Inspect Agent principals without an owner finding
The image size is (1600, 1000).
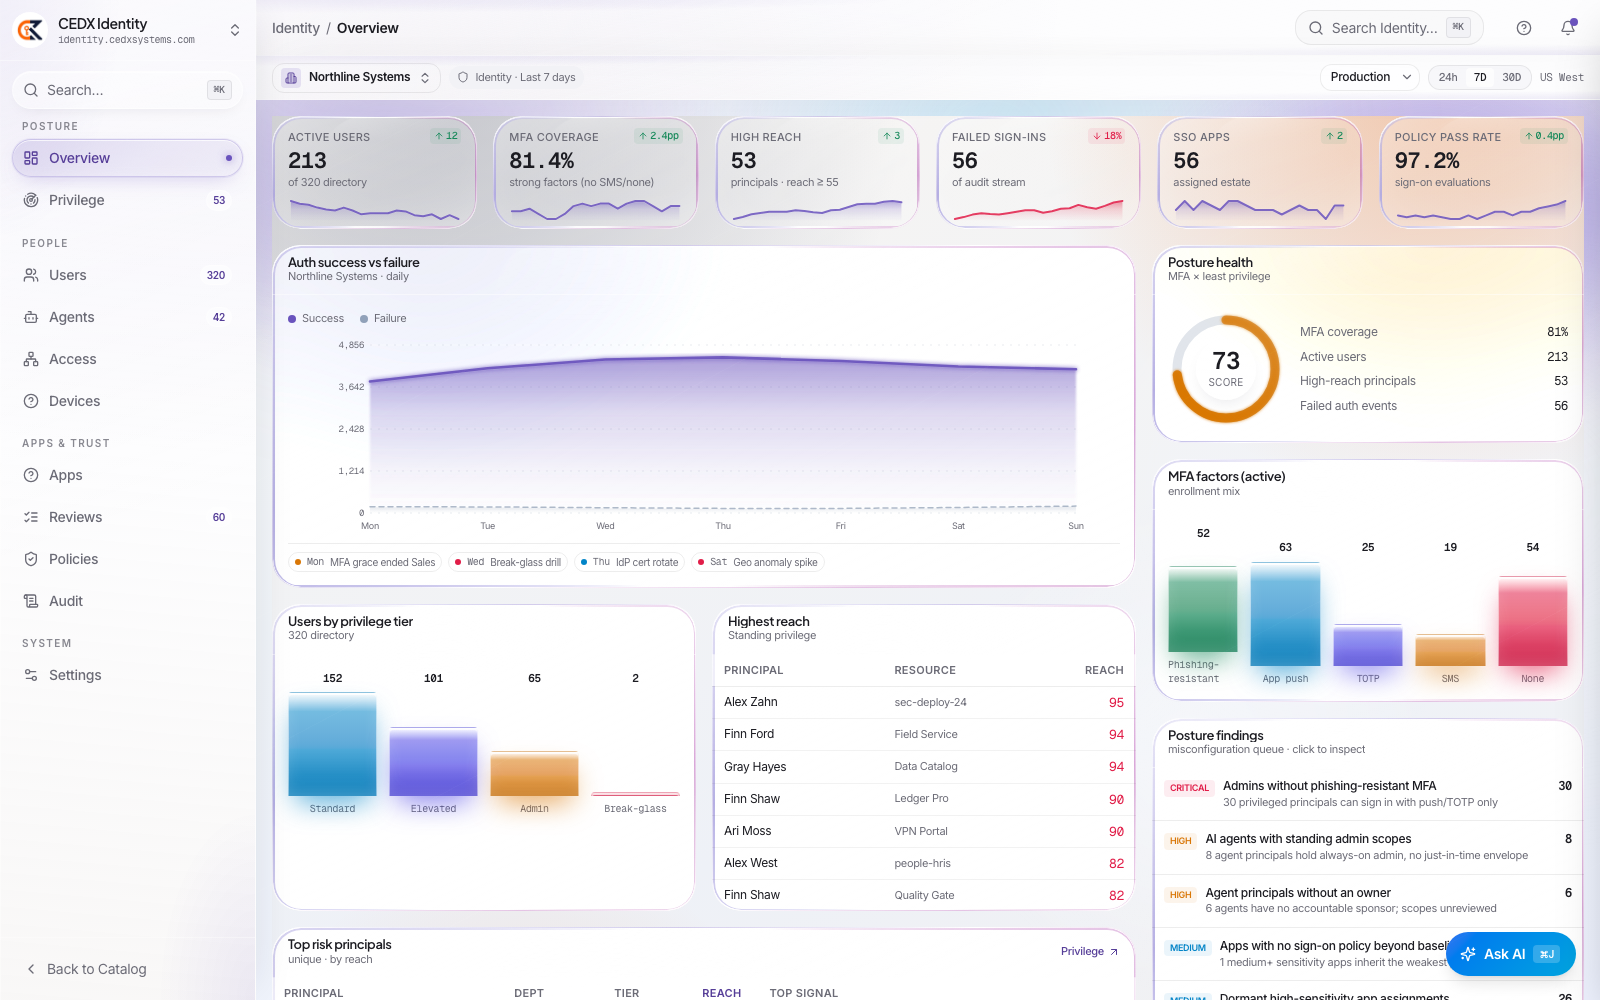pyautogui.click(x=1368, y=900)
